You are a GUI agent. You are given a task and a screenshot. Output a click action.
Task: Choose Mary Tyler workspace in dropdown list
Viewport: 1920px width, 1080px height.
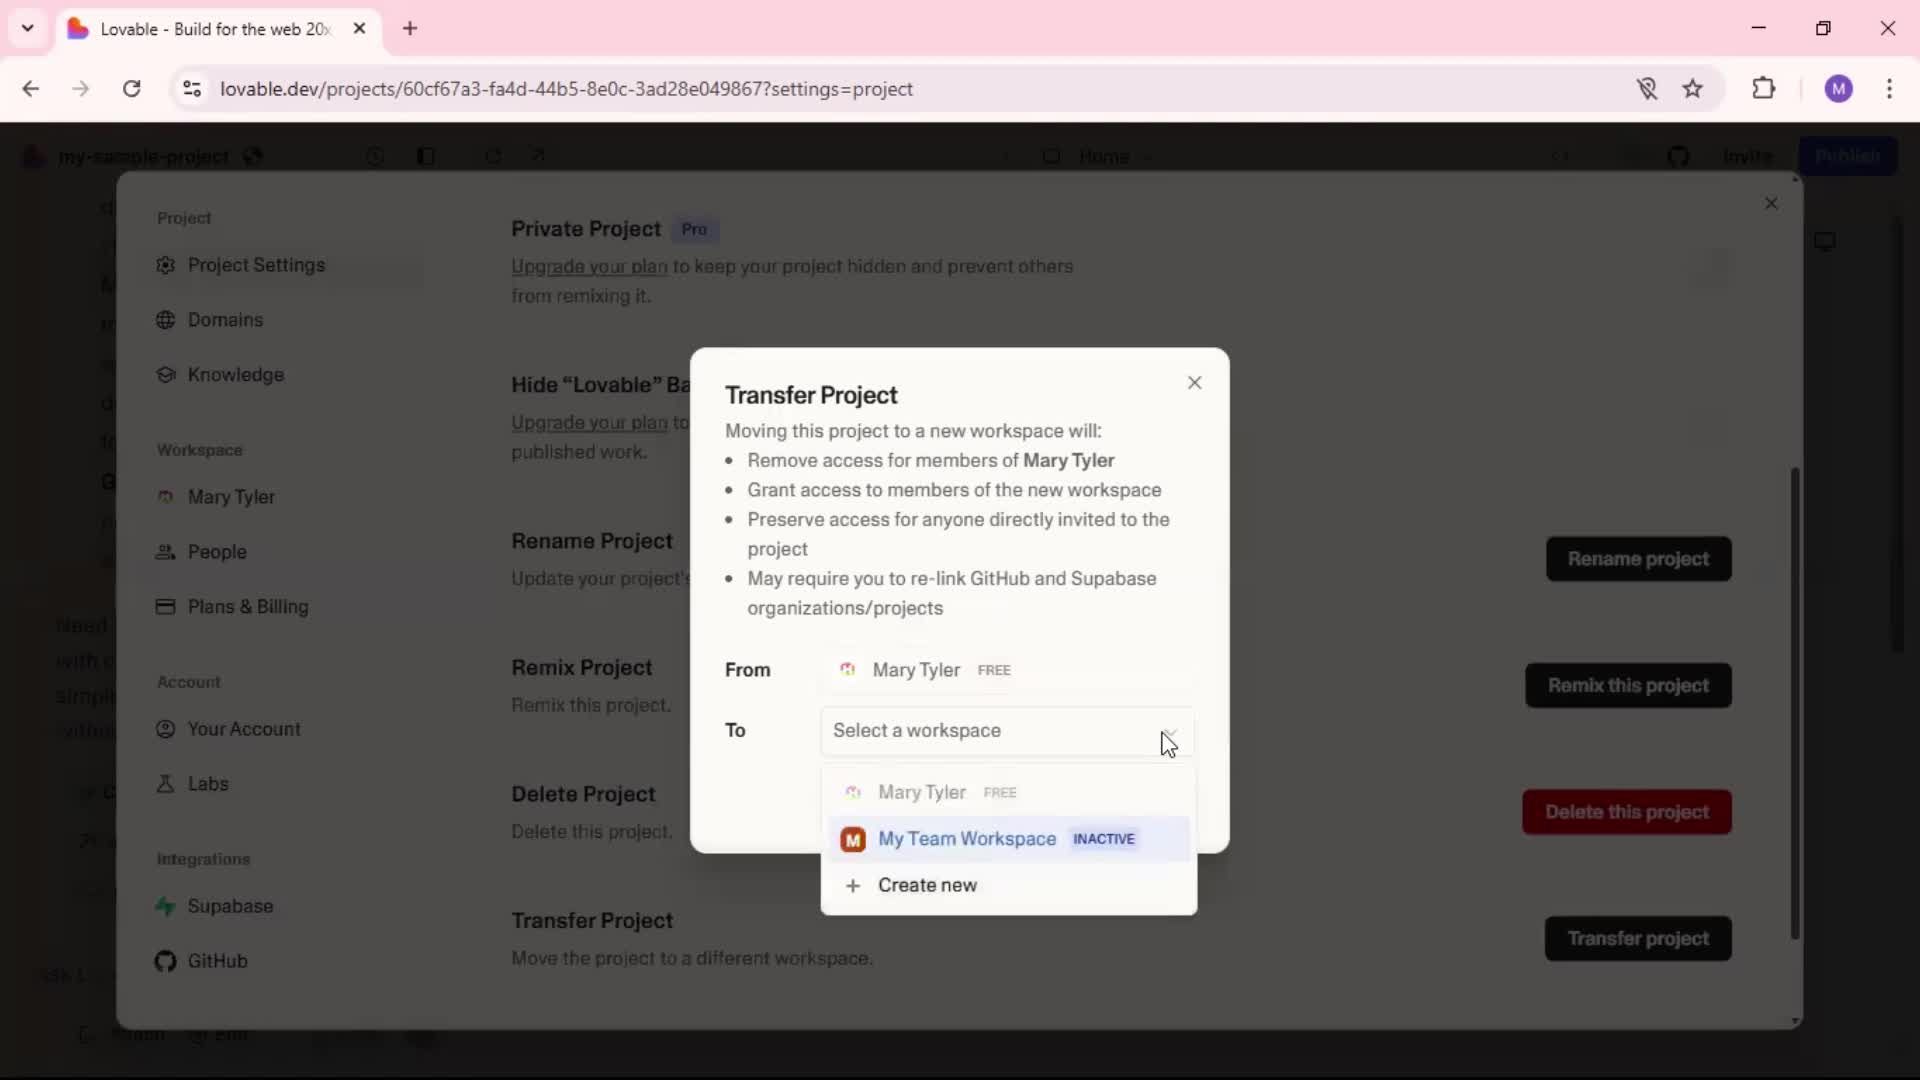[1008, 792]
